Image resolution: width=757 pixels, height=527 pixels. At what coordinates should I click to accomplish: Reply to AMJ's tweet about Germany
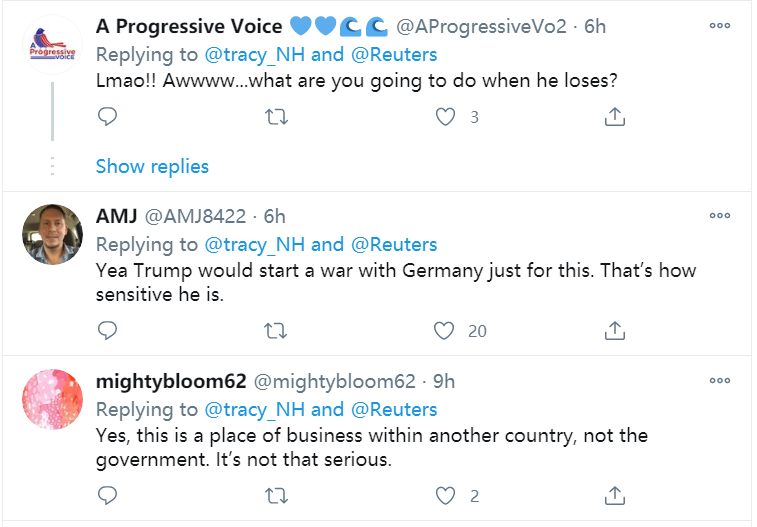pyautogui.click(x=107, y=331)
